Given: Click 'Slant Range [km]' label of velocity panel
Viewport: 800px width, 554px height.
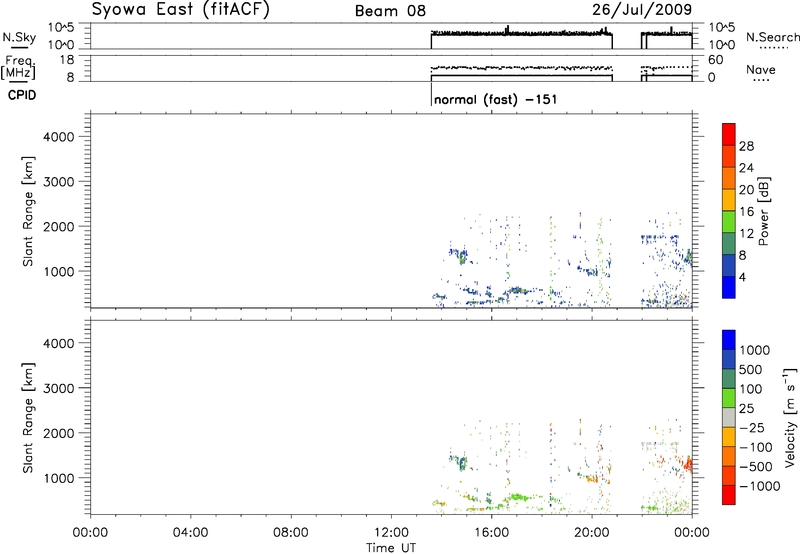Looking at the screenshot, I should click(28, 418).
